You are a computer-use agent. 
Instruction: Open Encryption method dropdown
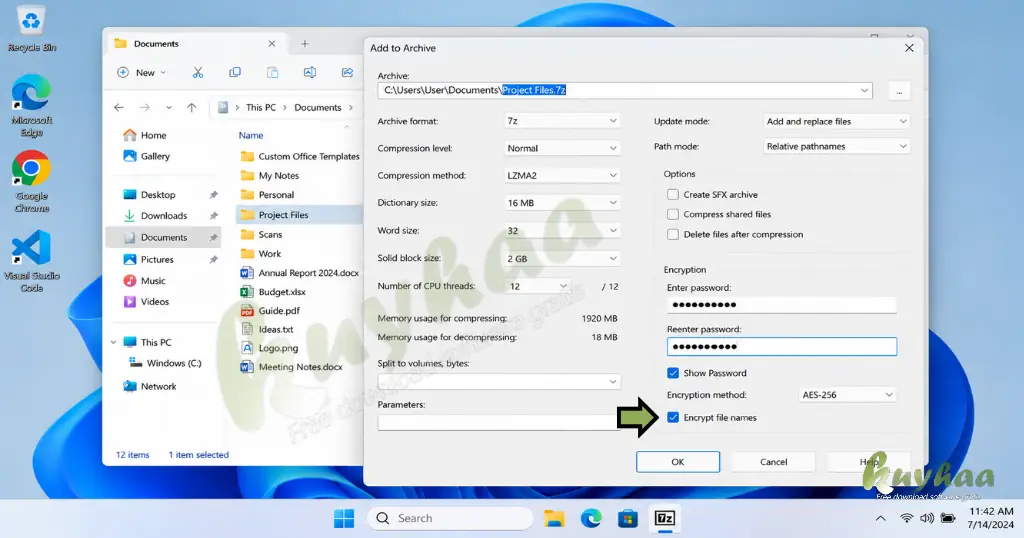tap(847, 395)
